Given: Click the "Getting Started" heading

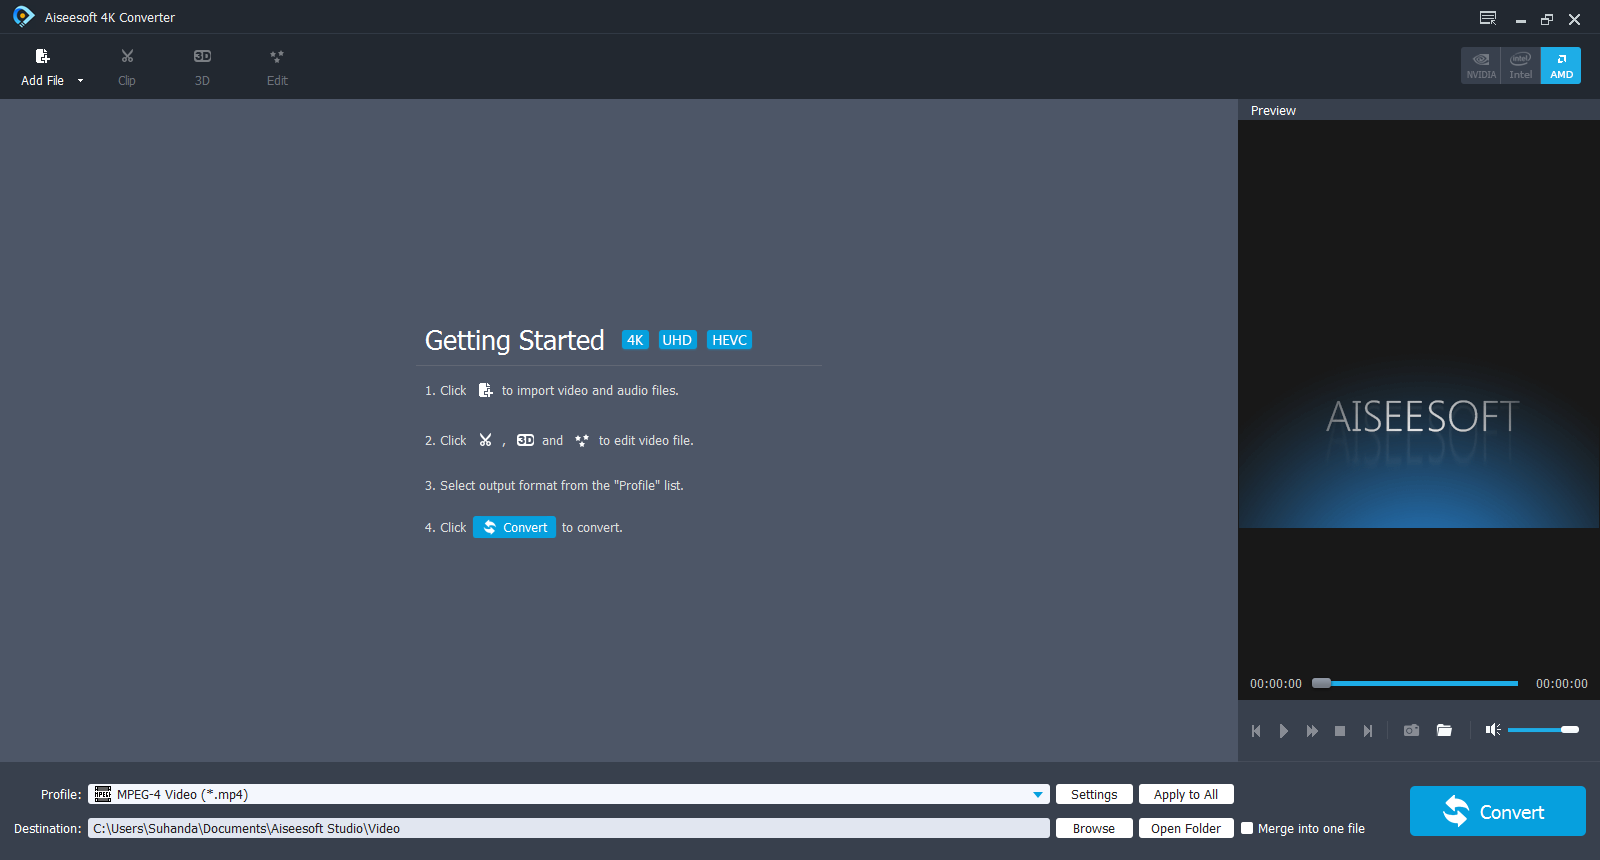Looking at the screenshot, I should coord(514,340).
